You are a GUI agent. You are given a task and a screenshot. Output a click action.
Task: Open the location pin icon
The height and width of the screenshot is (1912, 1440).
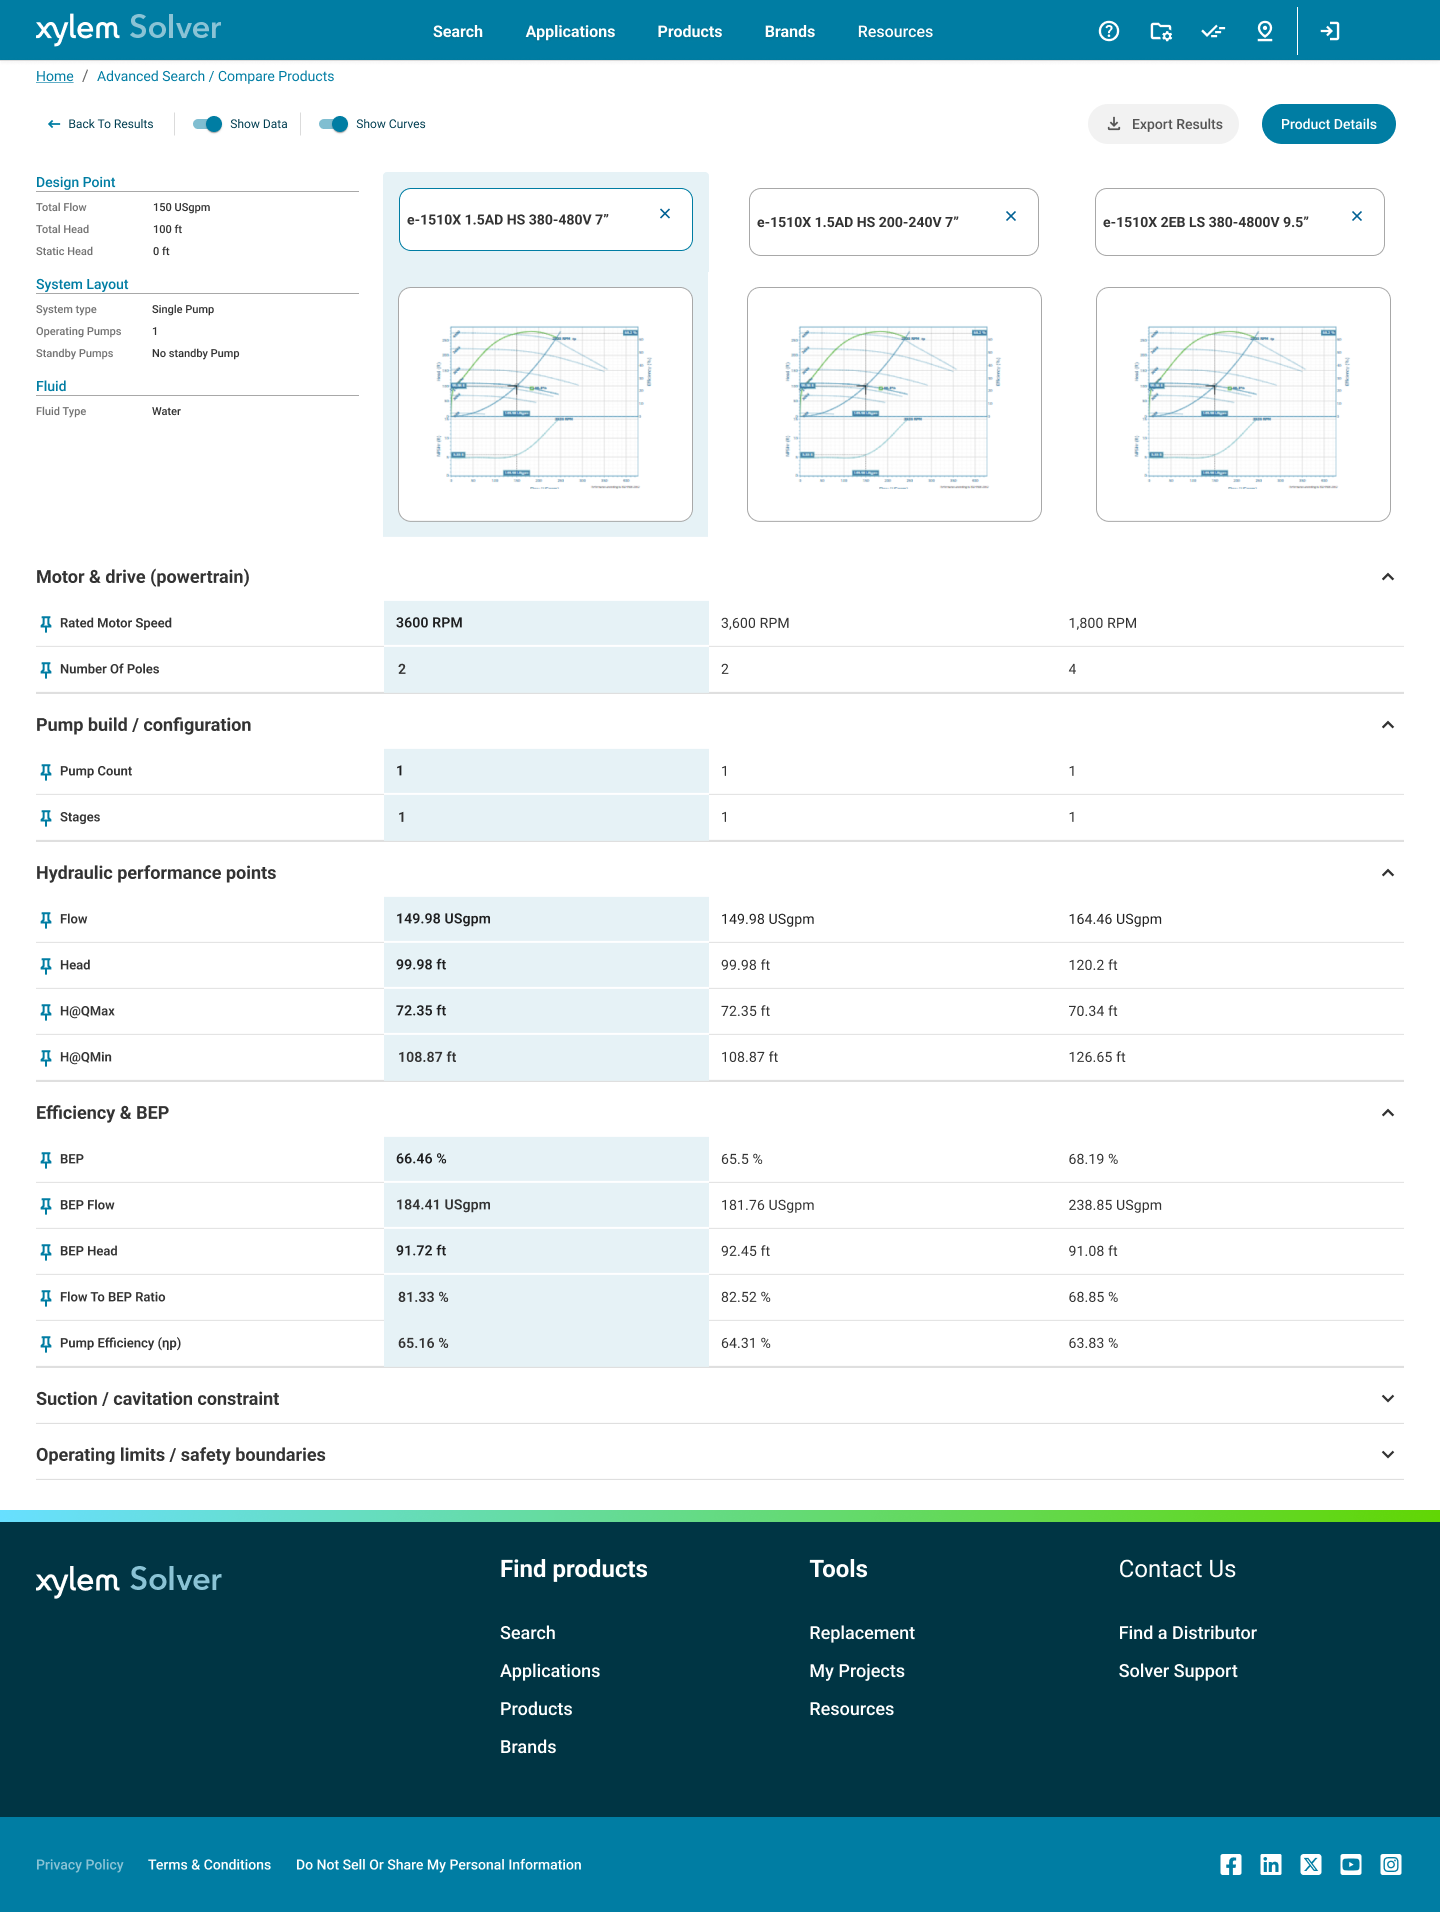pyautogui.click(x=1265, y=31)
